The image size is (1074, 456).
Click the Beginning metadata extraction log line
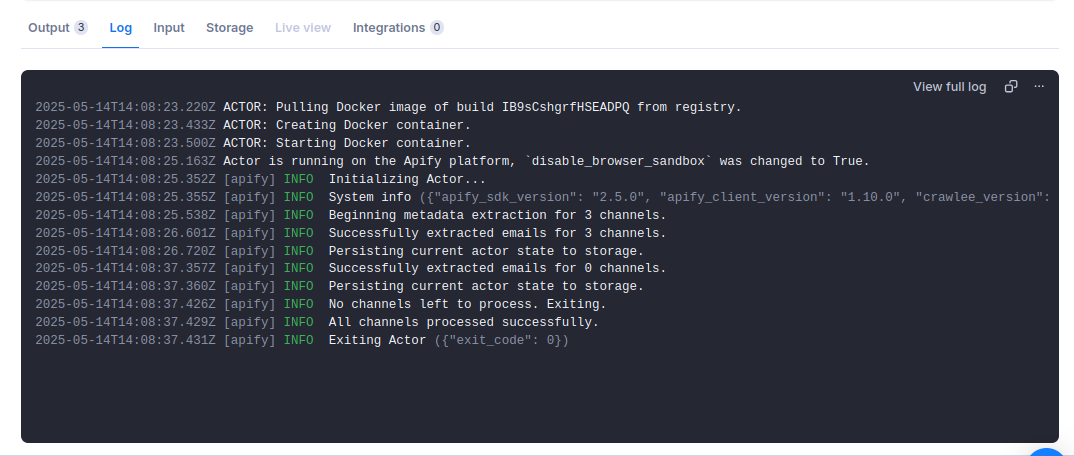(497, 215)
